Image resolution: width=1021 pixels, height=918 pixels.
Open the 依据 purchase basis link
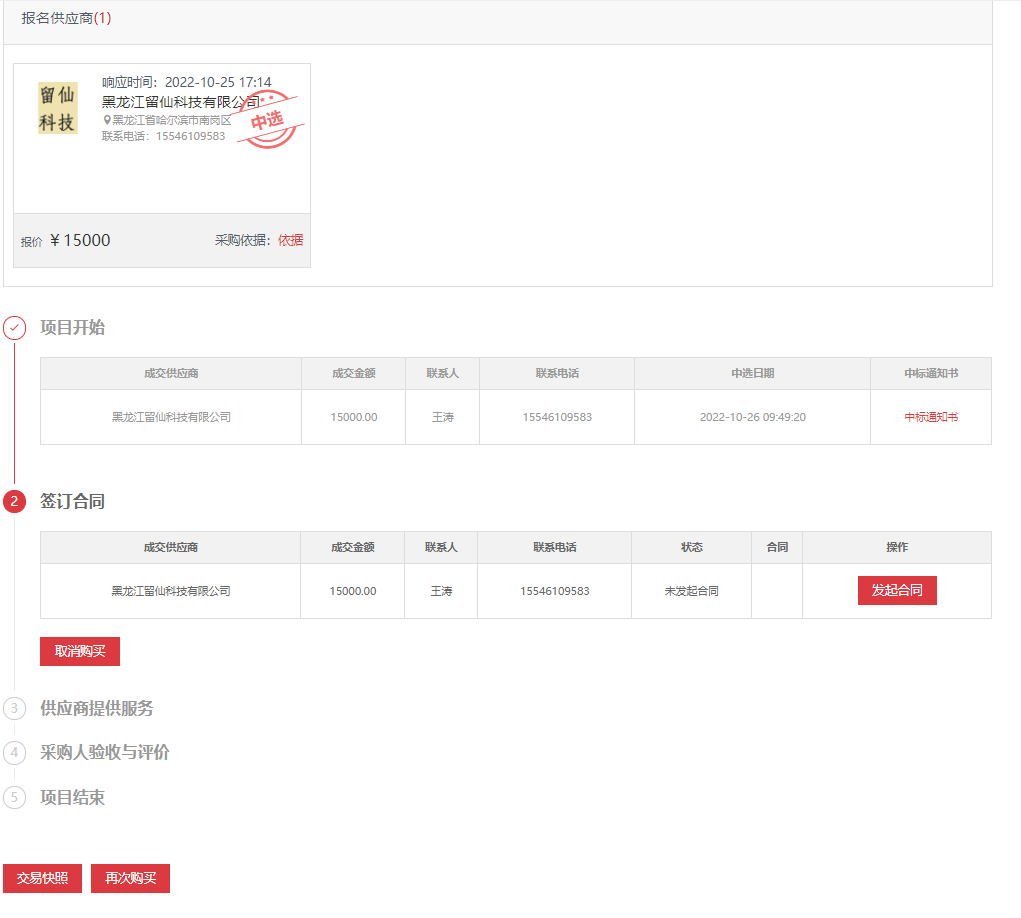tap(290, 239)
